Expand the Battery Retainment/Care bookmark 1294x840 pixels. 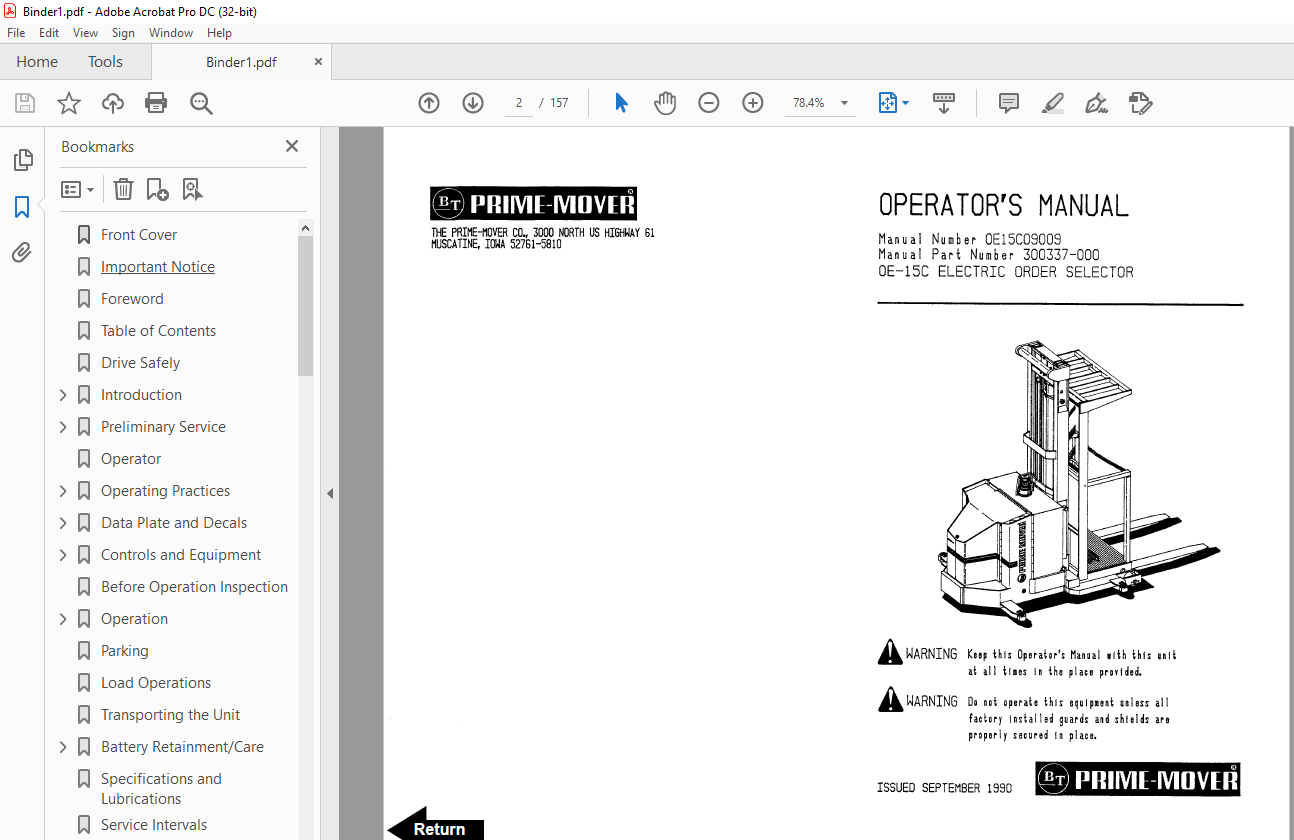pos(64,747)
